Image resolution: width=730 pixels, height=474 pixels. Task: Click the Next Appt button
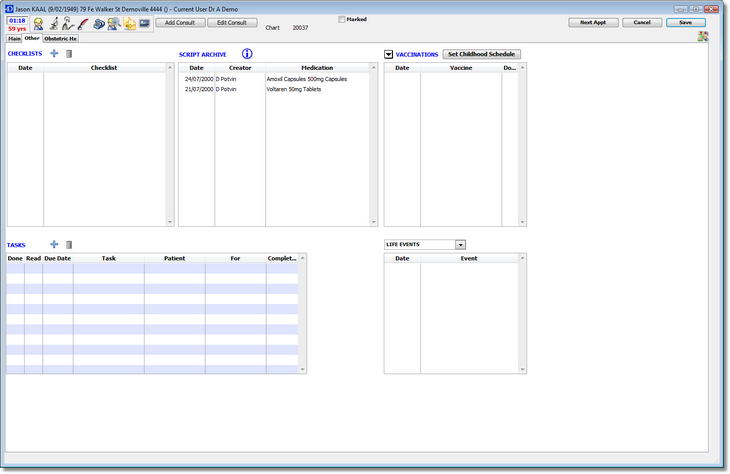coord(593,22)
